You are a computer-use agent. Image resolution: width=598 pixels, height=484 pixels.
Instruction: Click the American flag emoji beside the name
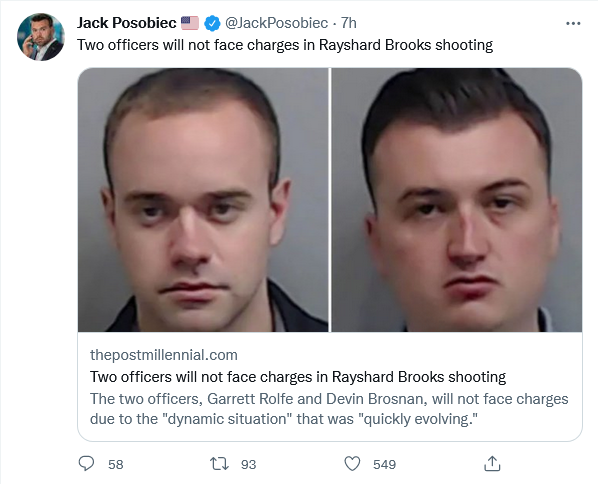point(190,23)
